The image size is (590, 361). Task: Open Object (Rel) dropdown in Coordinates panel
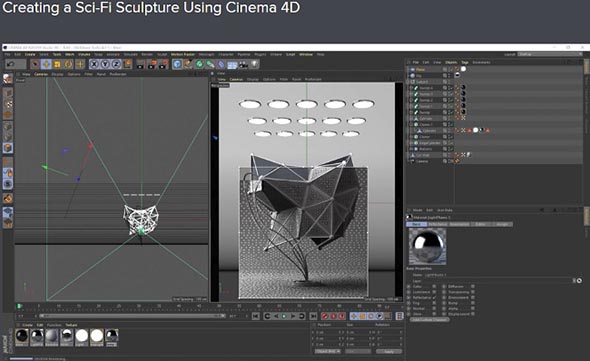327,352
